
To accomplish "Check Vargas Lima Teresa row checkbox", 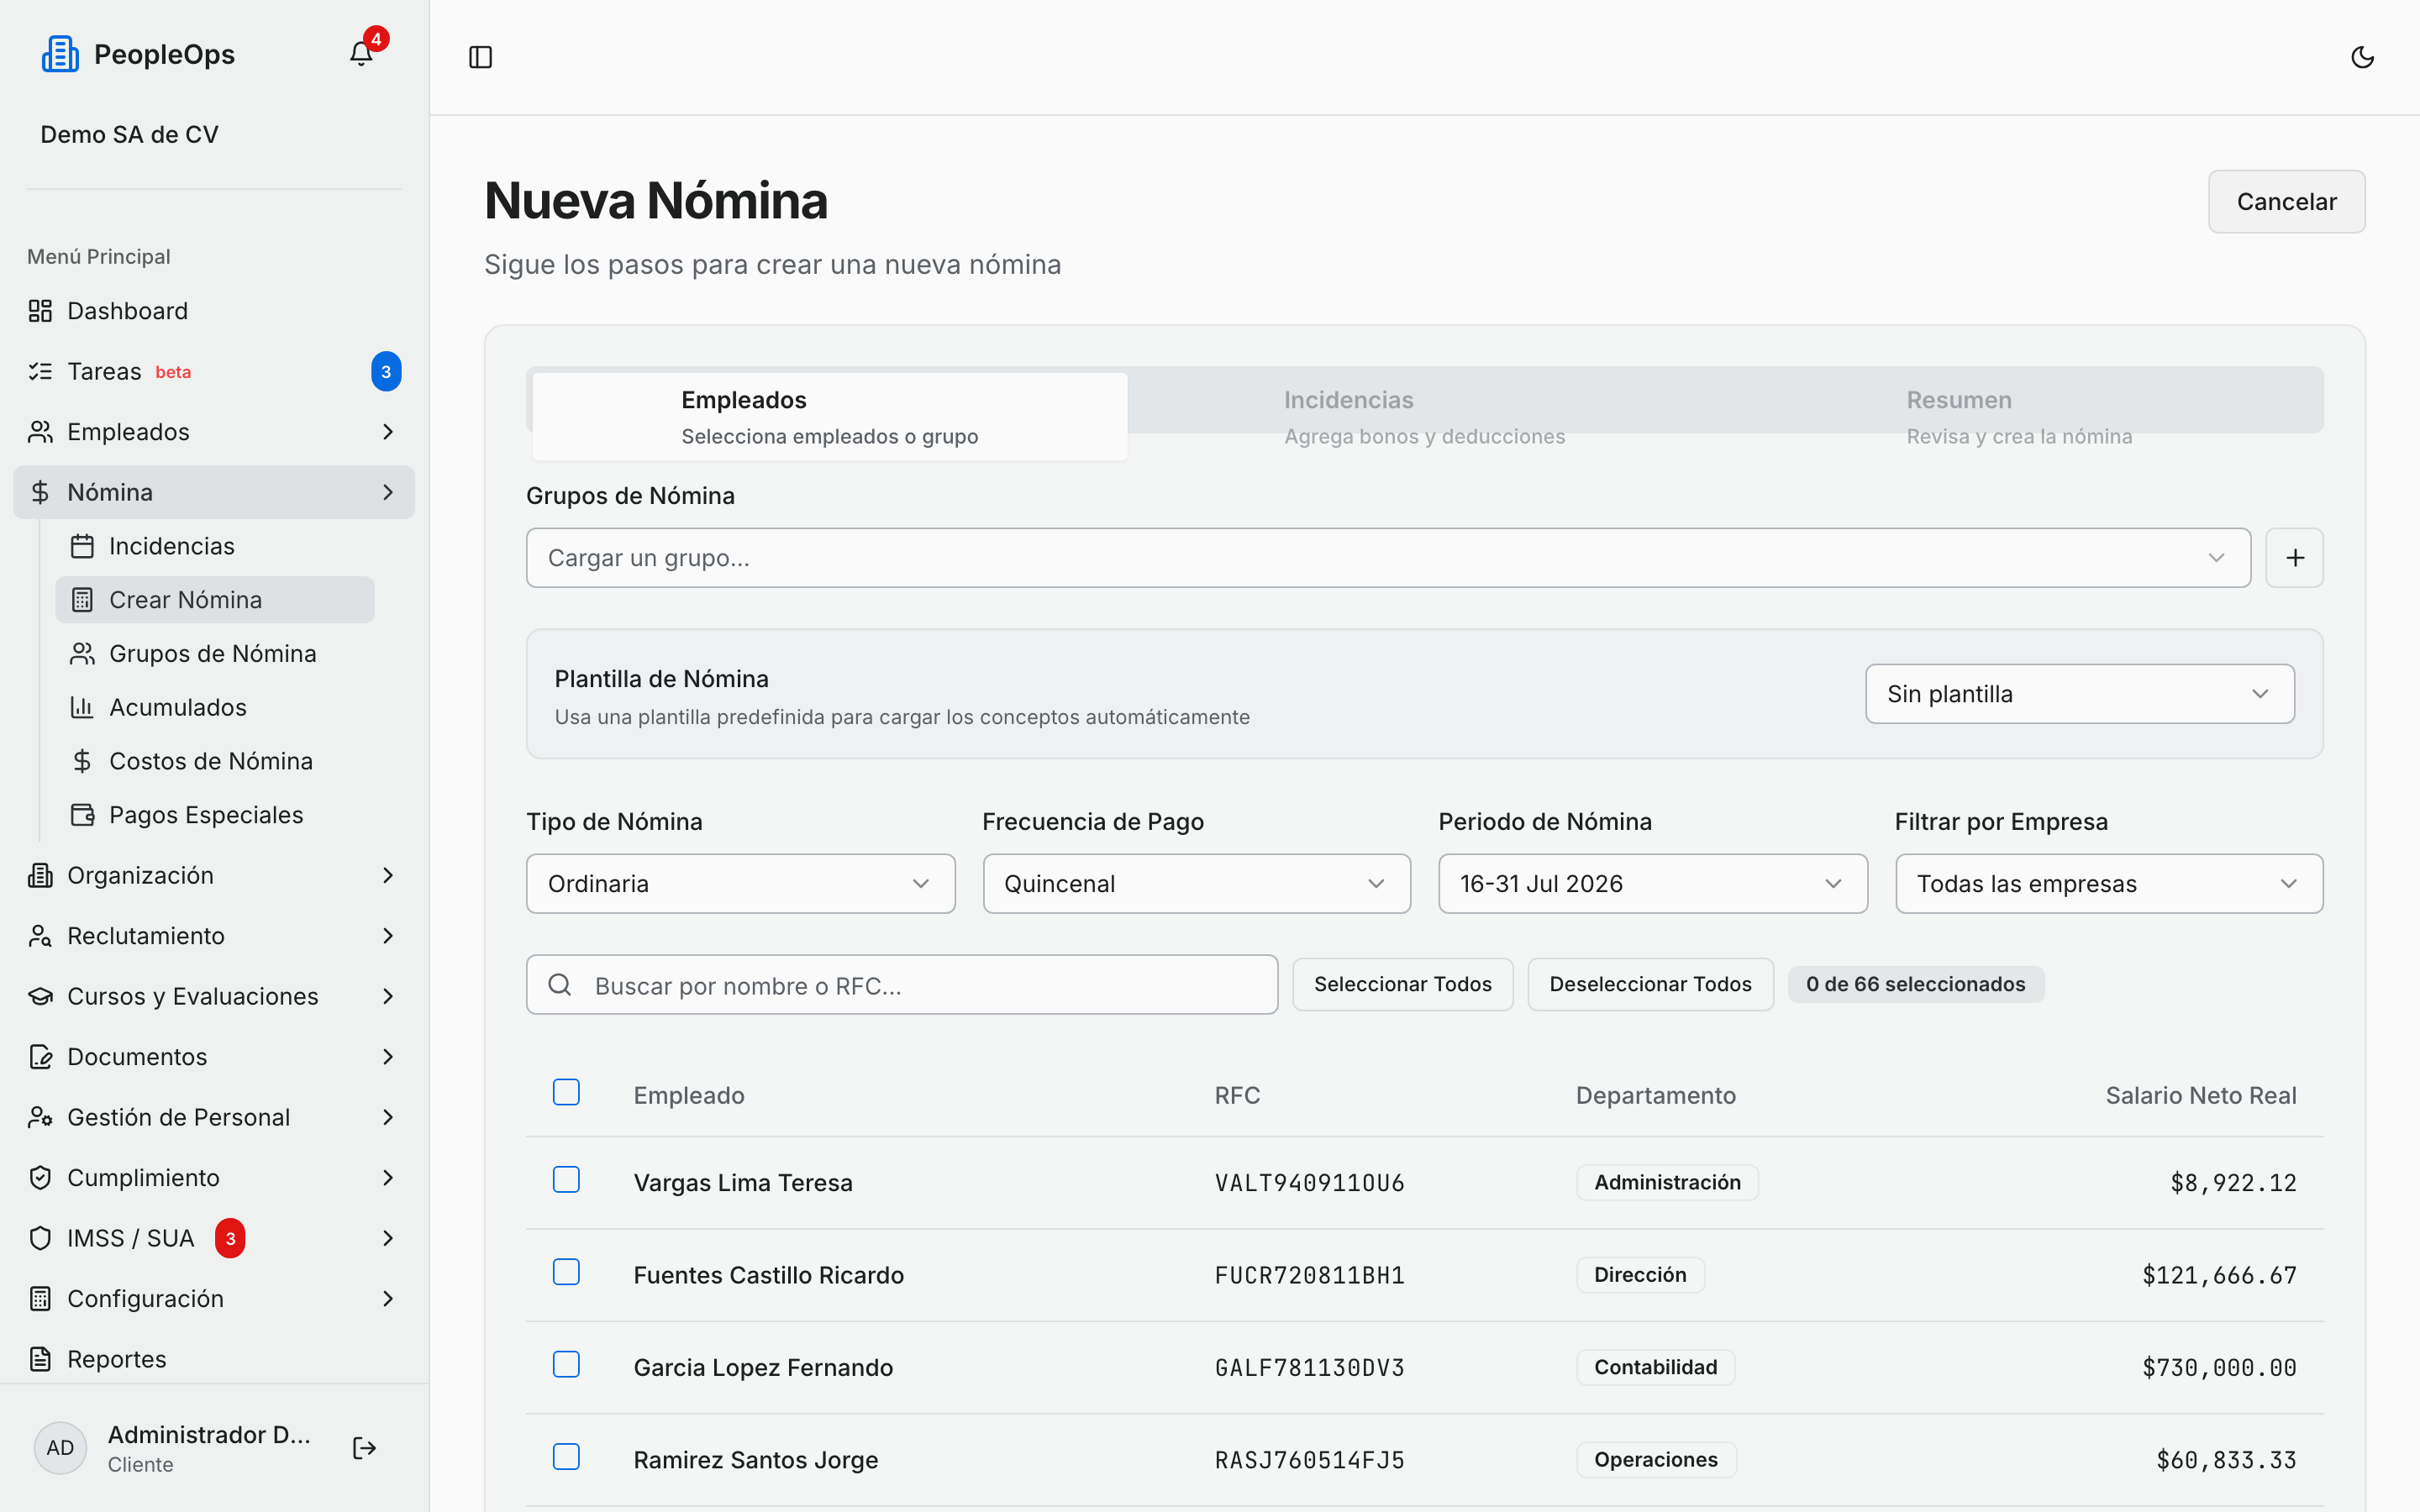I will pyautogui.click(x=566, y=1180).
